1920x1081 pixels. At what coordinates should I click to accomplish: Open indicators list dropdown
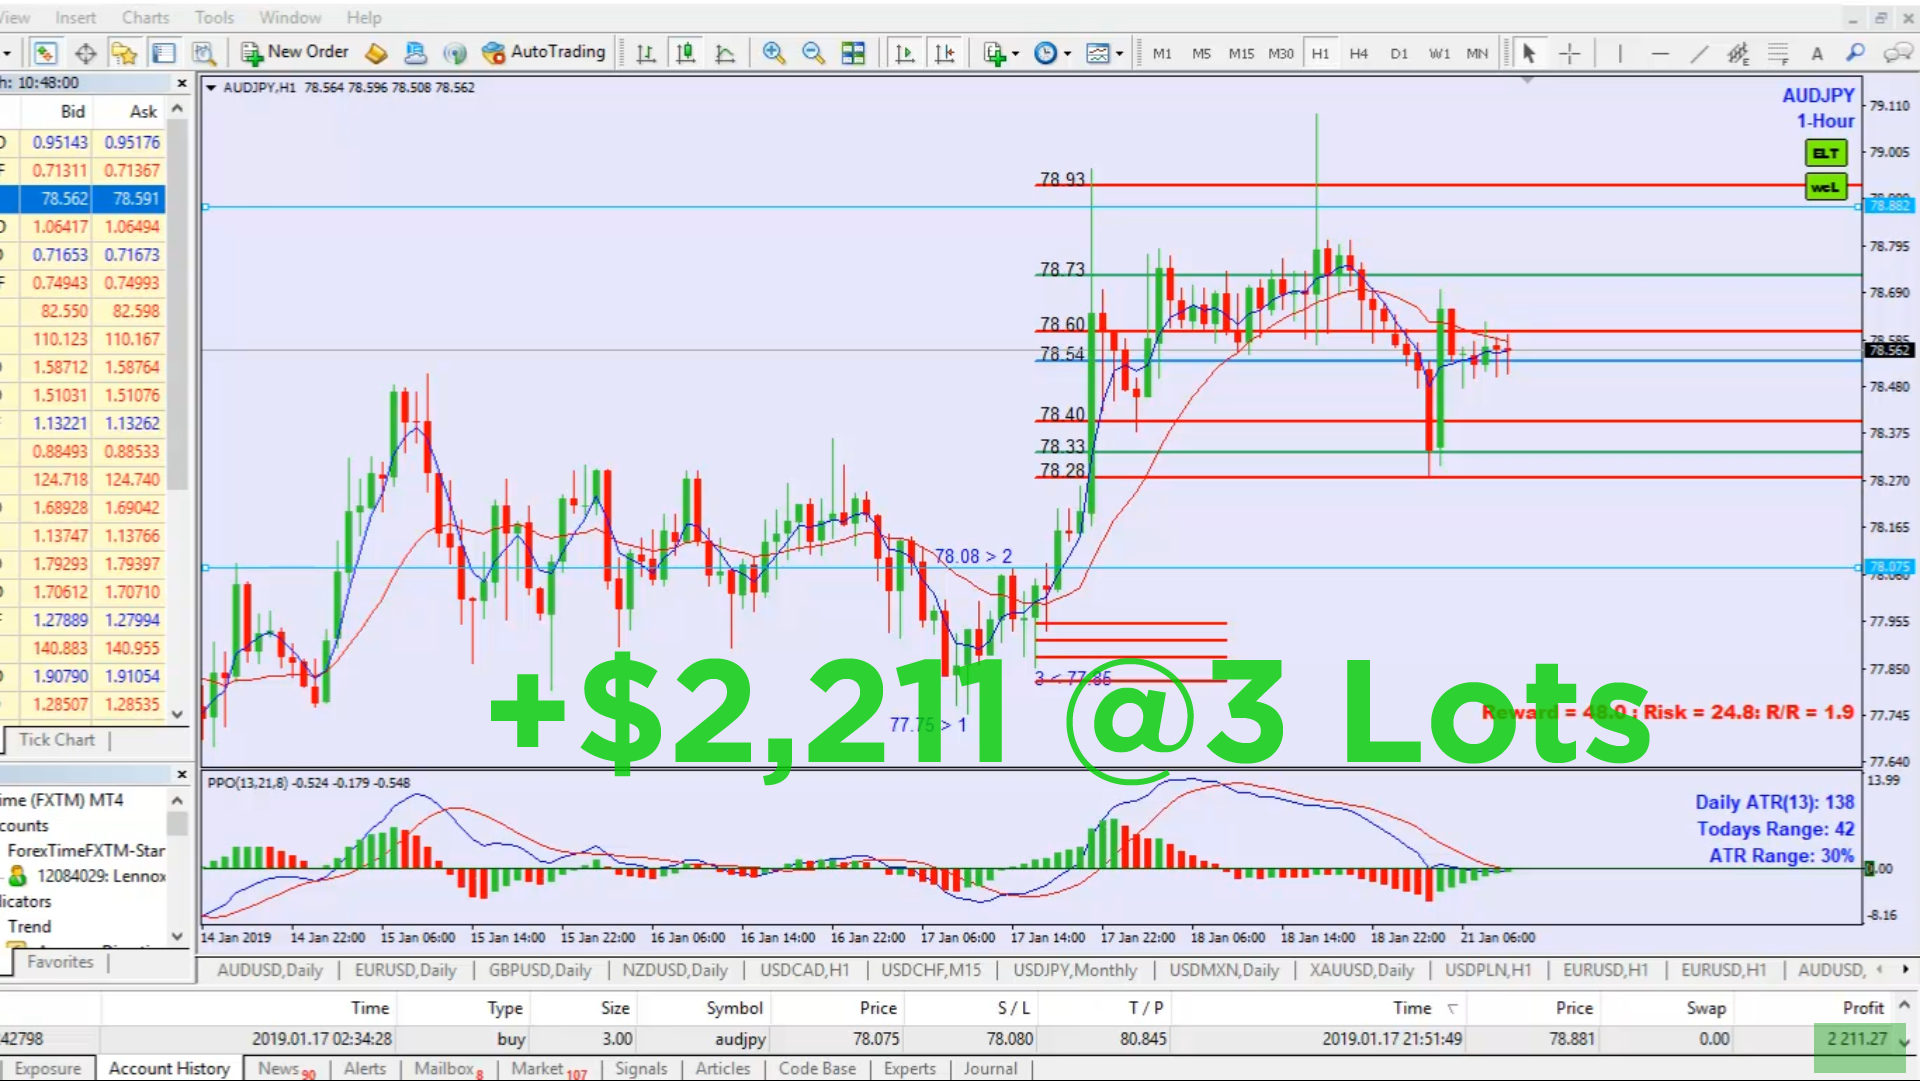[1001, 53]
